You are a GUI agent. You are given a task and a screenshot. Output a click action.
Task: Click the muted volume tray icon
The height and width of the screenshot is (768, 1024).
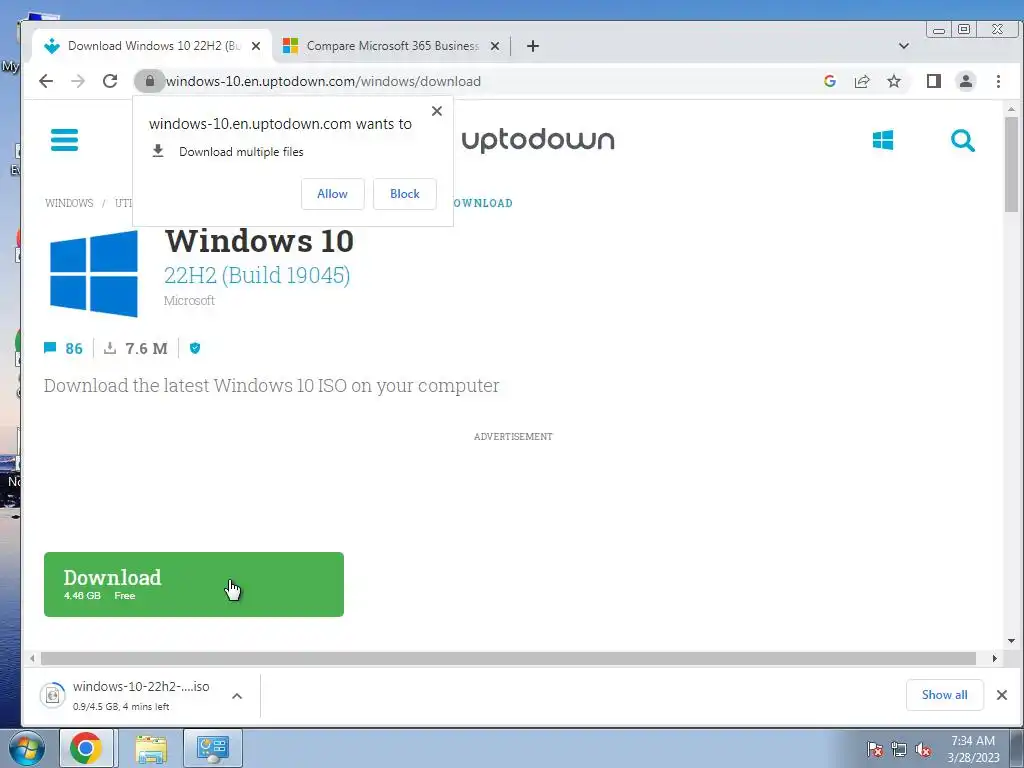[923, 749]
